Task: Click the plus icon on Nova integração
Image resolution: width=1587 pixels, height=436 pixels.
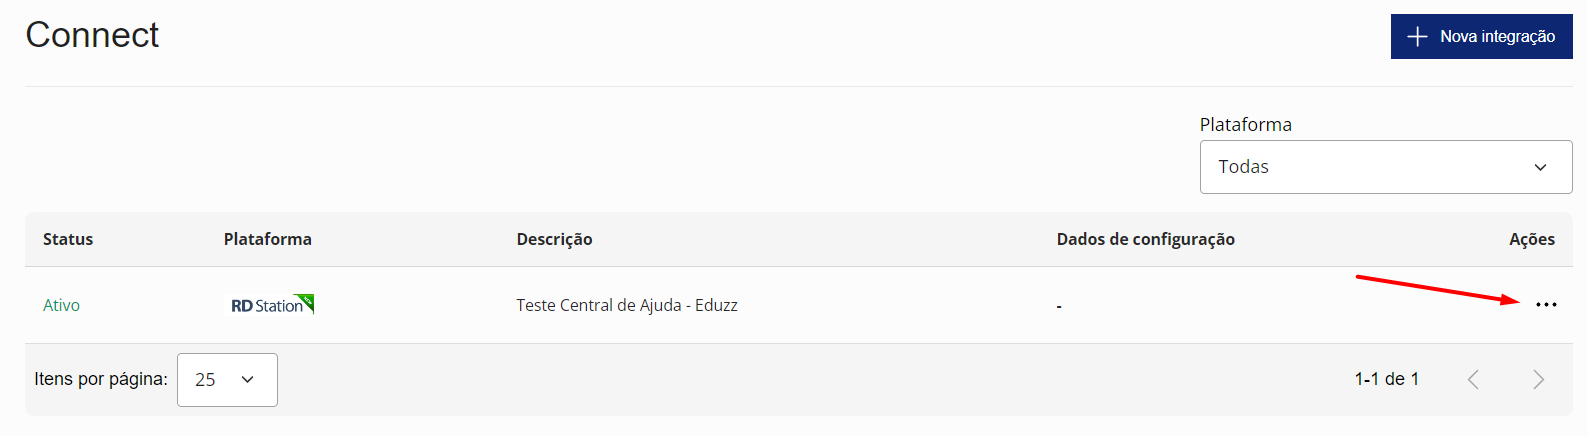Action: pos(1417,37)
